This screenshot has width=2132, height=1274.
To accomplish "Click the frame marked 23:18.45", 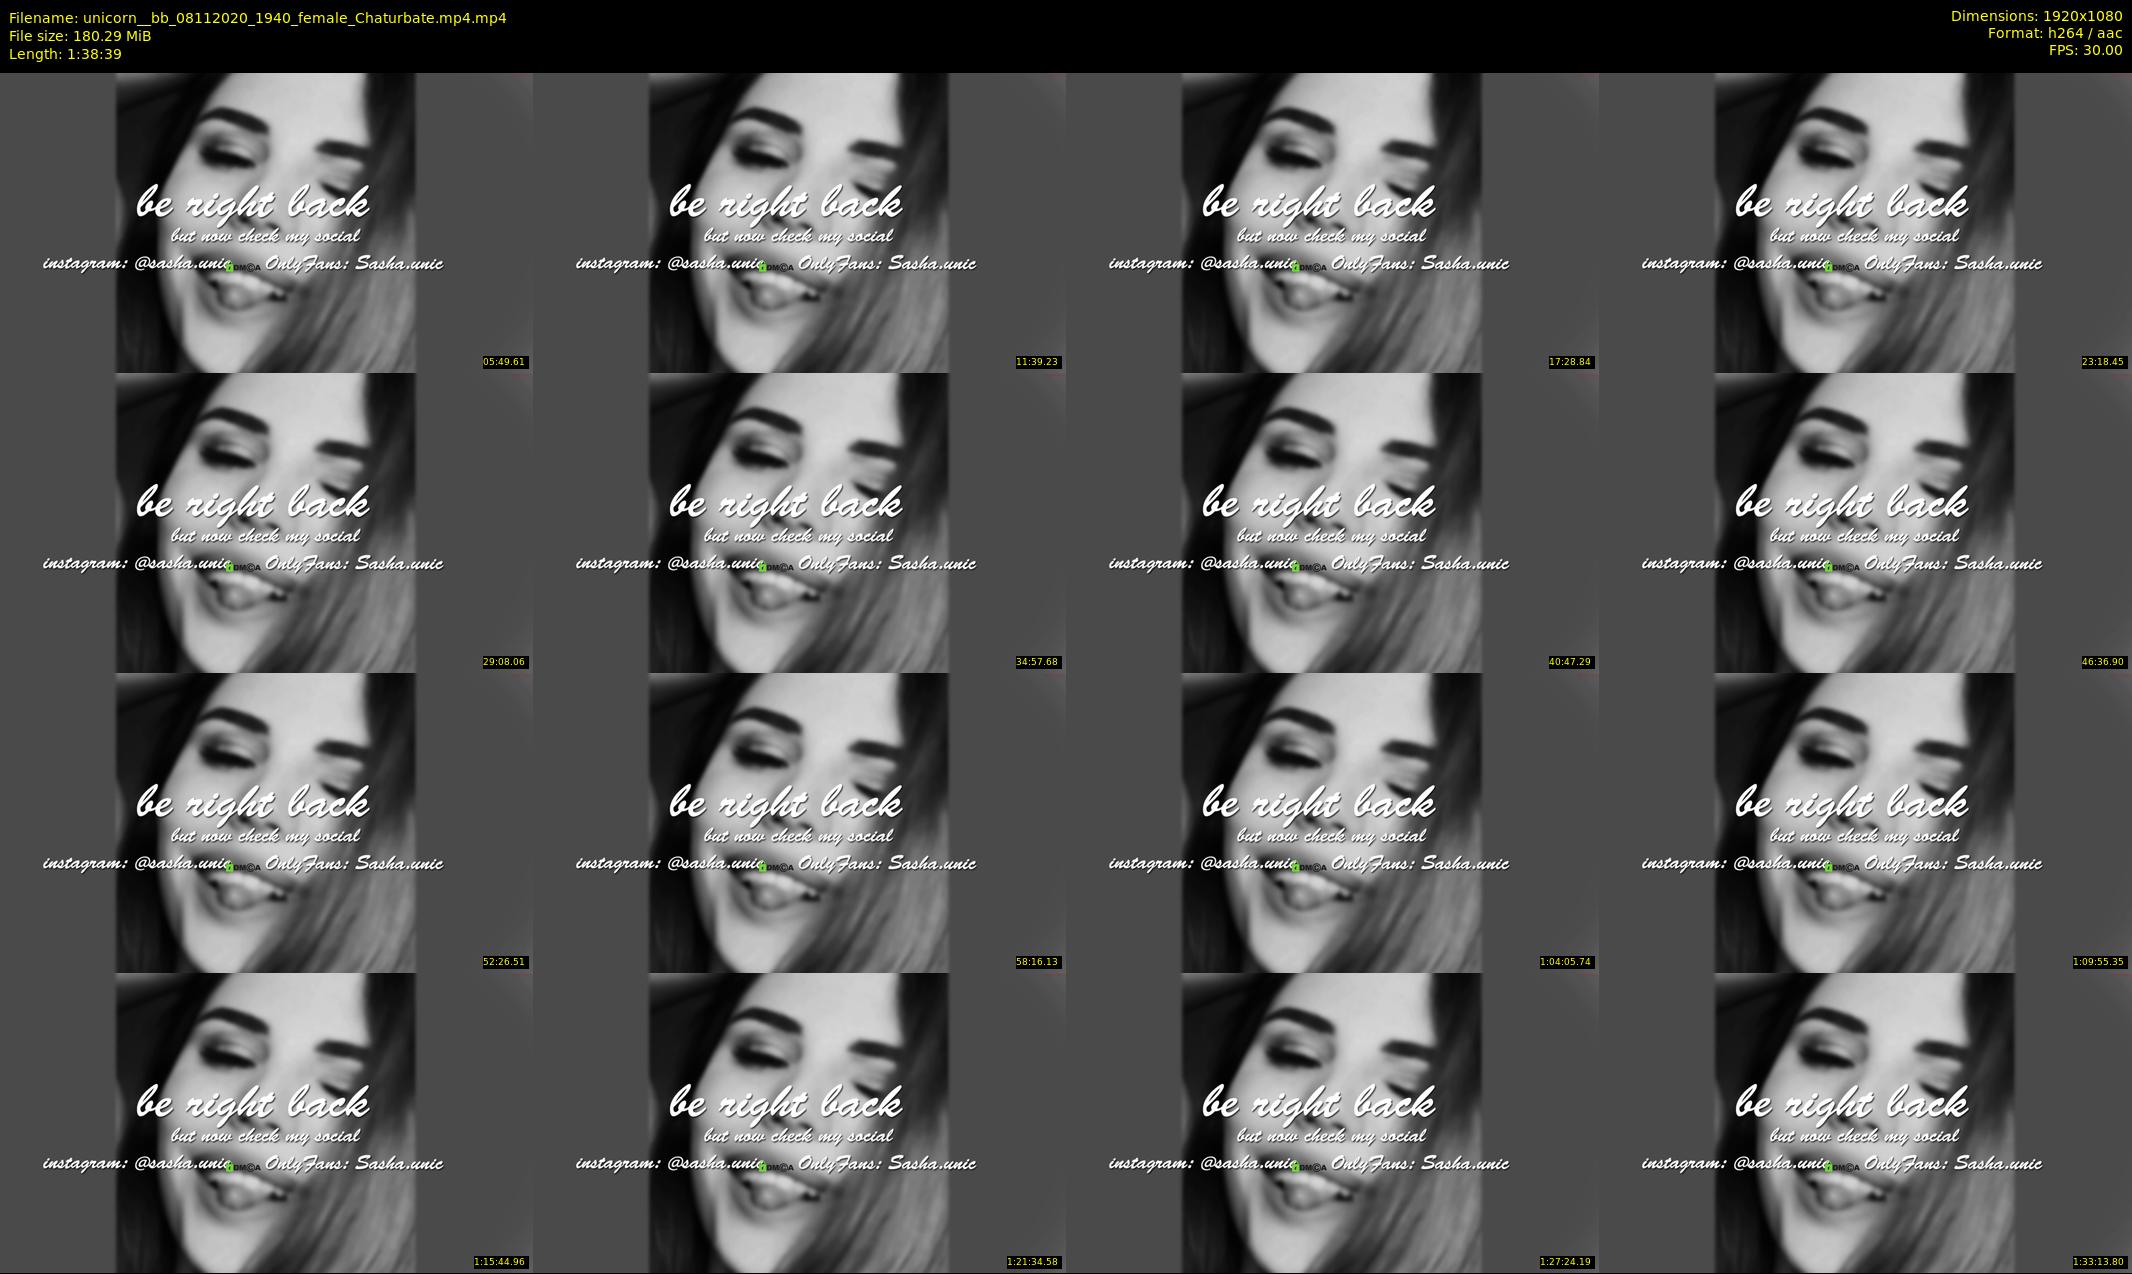I will tap(1865, 222).
